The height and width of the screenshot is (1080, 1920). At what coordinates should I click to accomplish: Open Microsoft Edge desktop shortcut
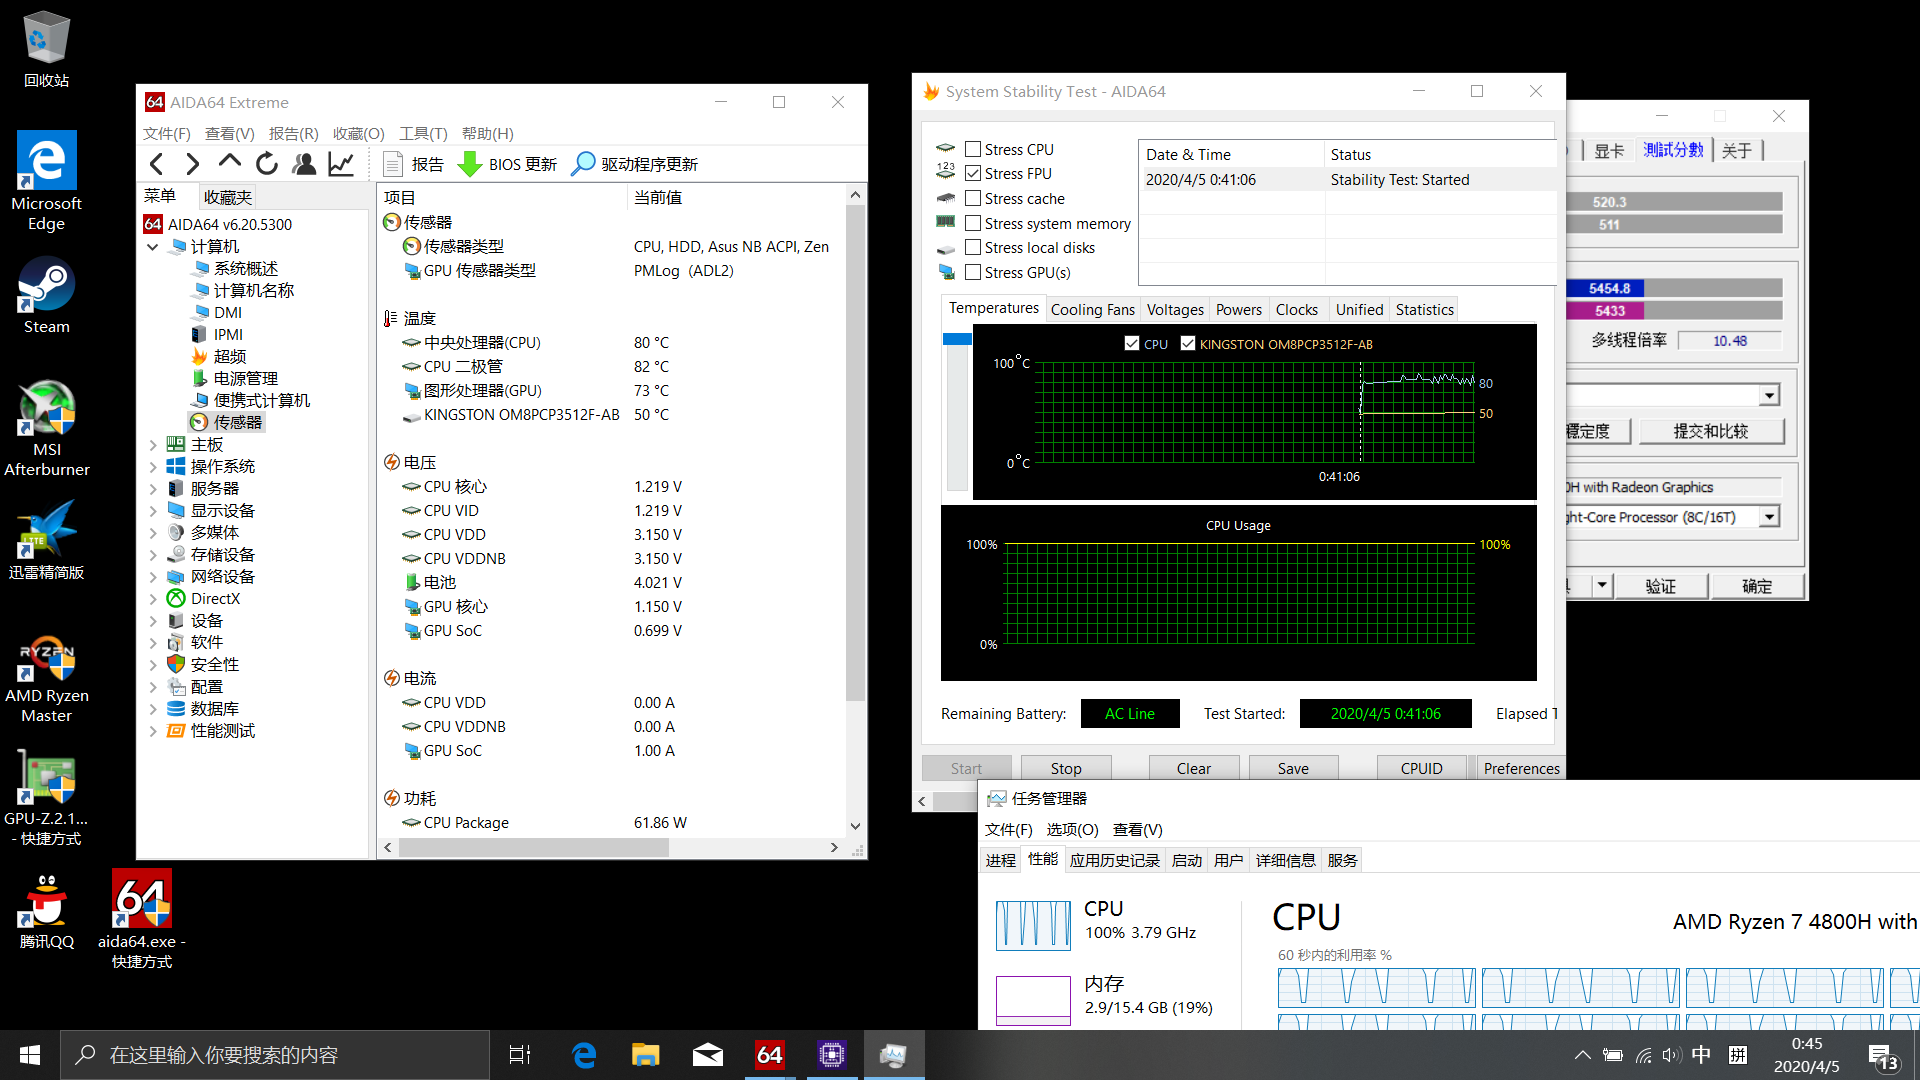pyautogui.click(x=46, y=181)
